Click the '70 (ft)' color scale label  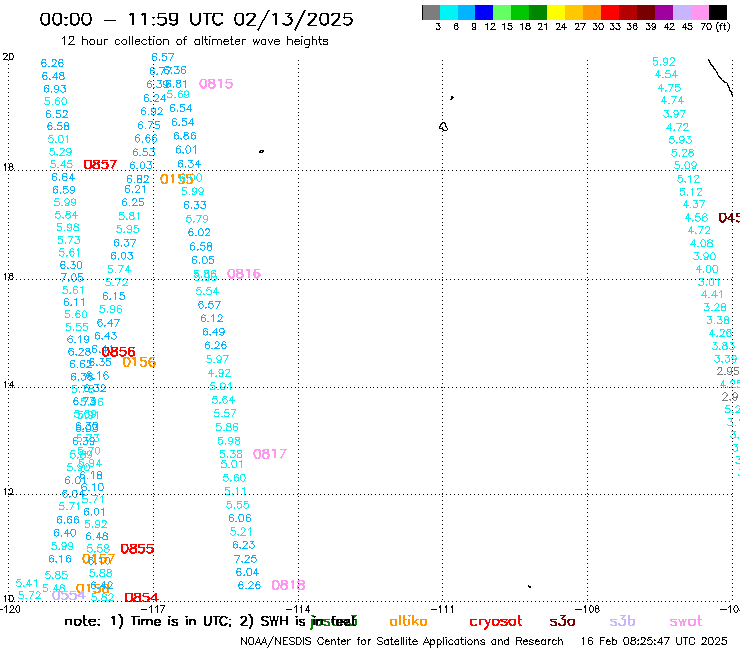715,26
